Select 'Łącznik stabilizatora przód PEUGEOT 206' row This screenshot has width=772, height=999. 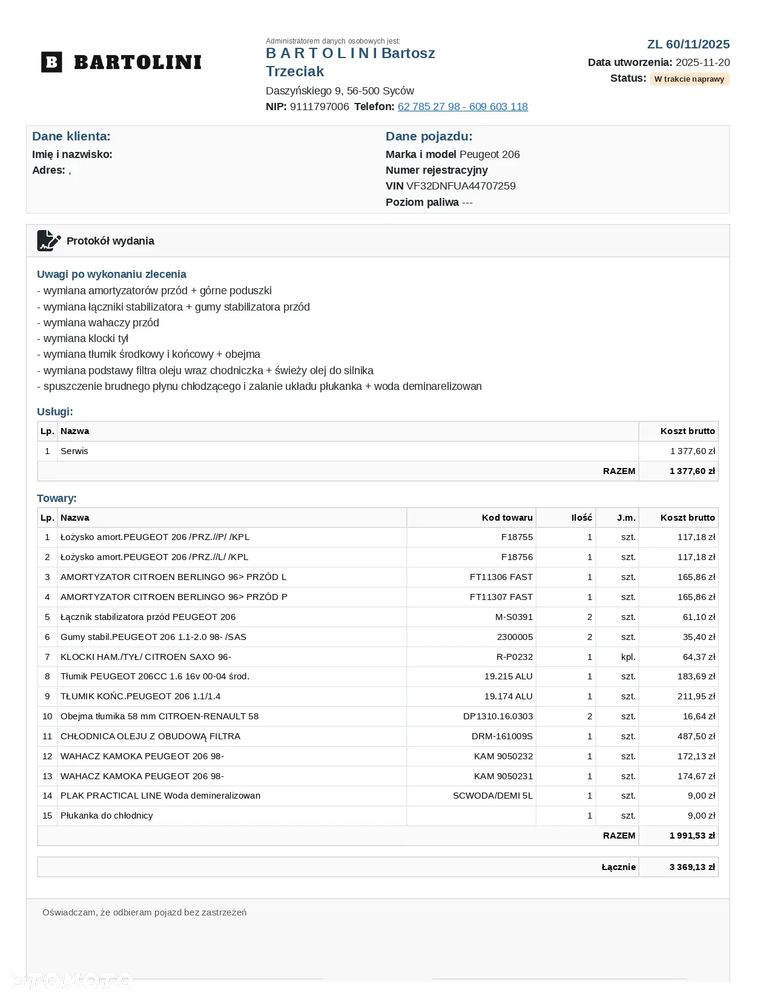[378, 617]
